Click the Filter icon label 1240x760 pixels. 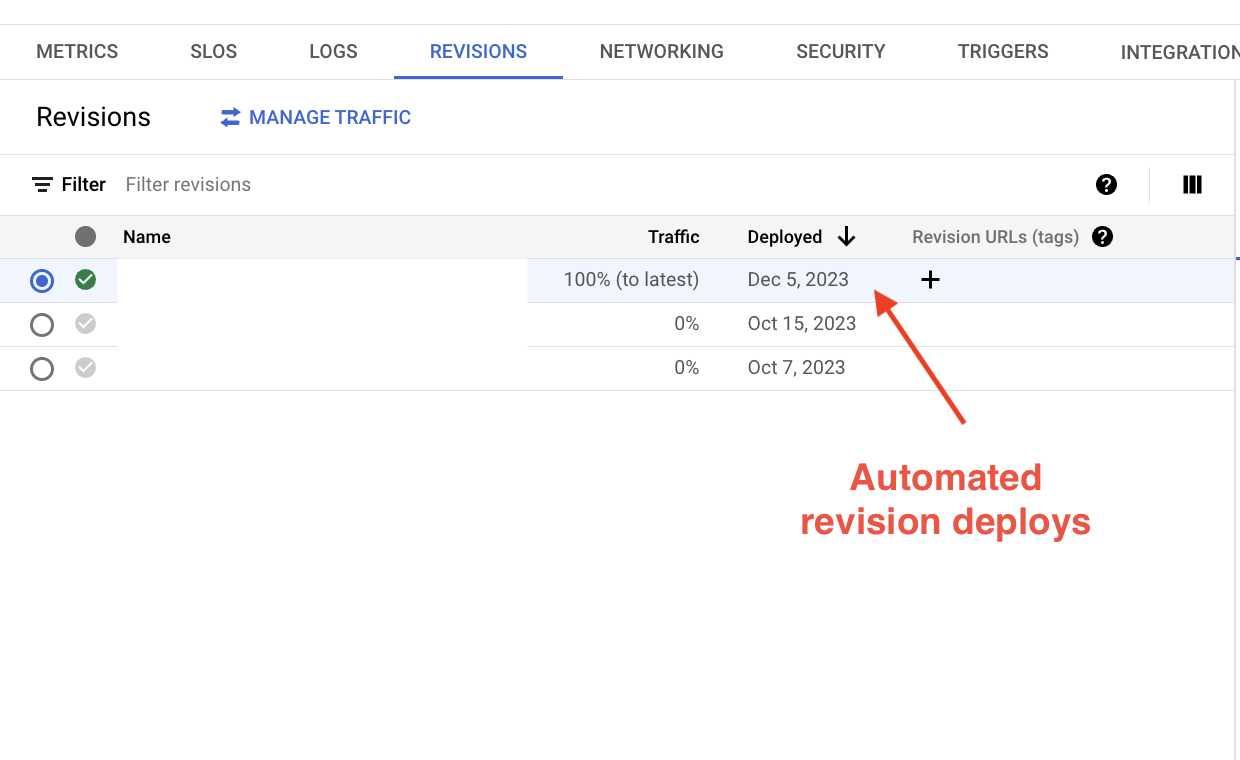click(69, 185)
